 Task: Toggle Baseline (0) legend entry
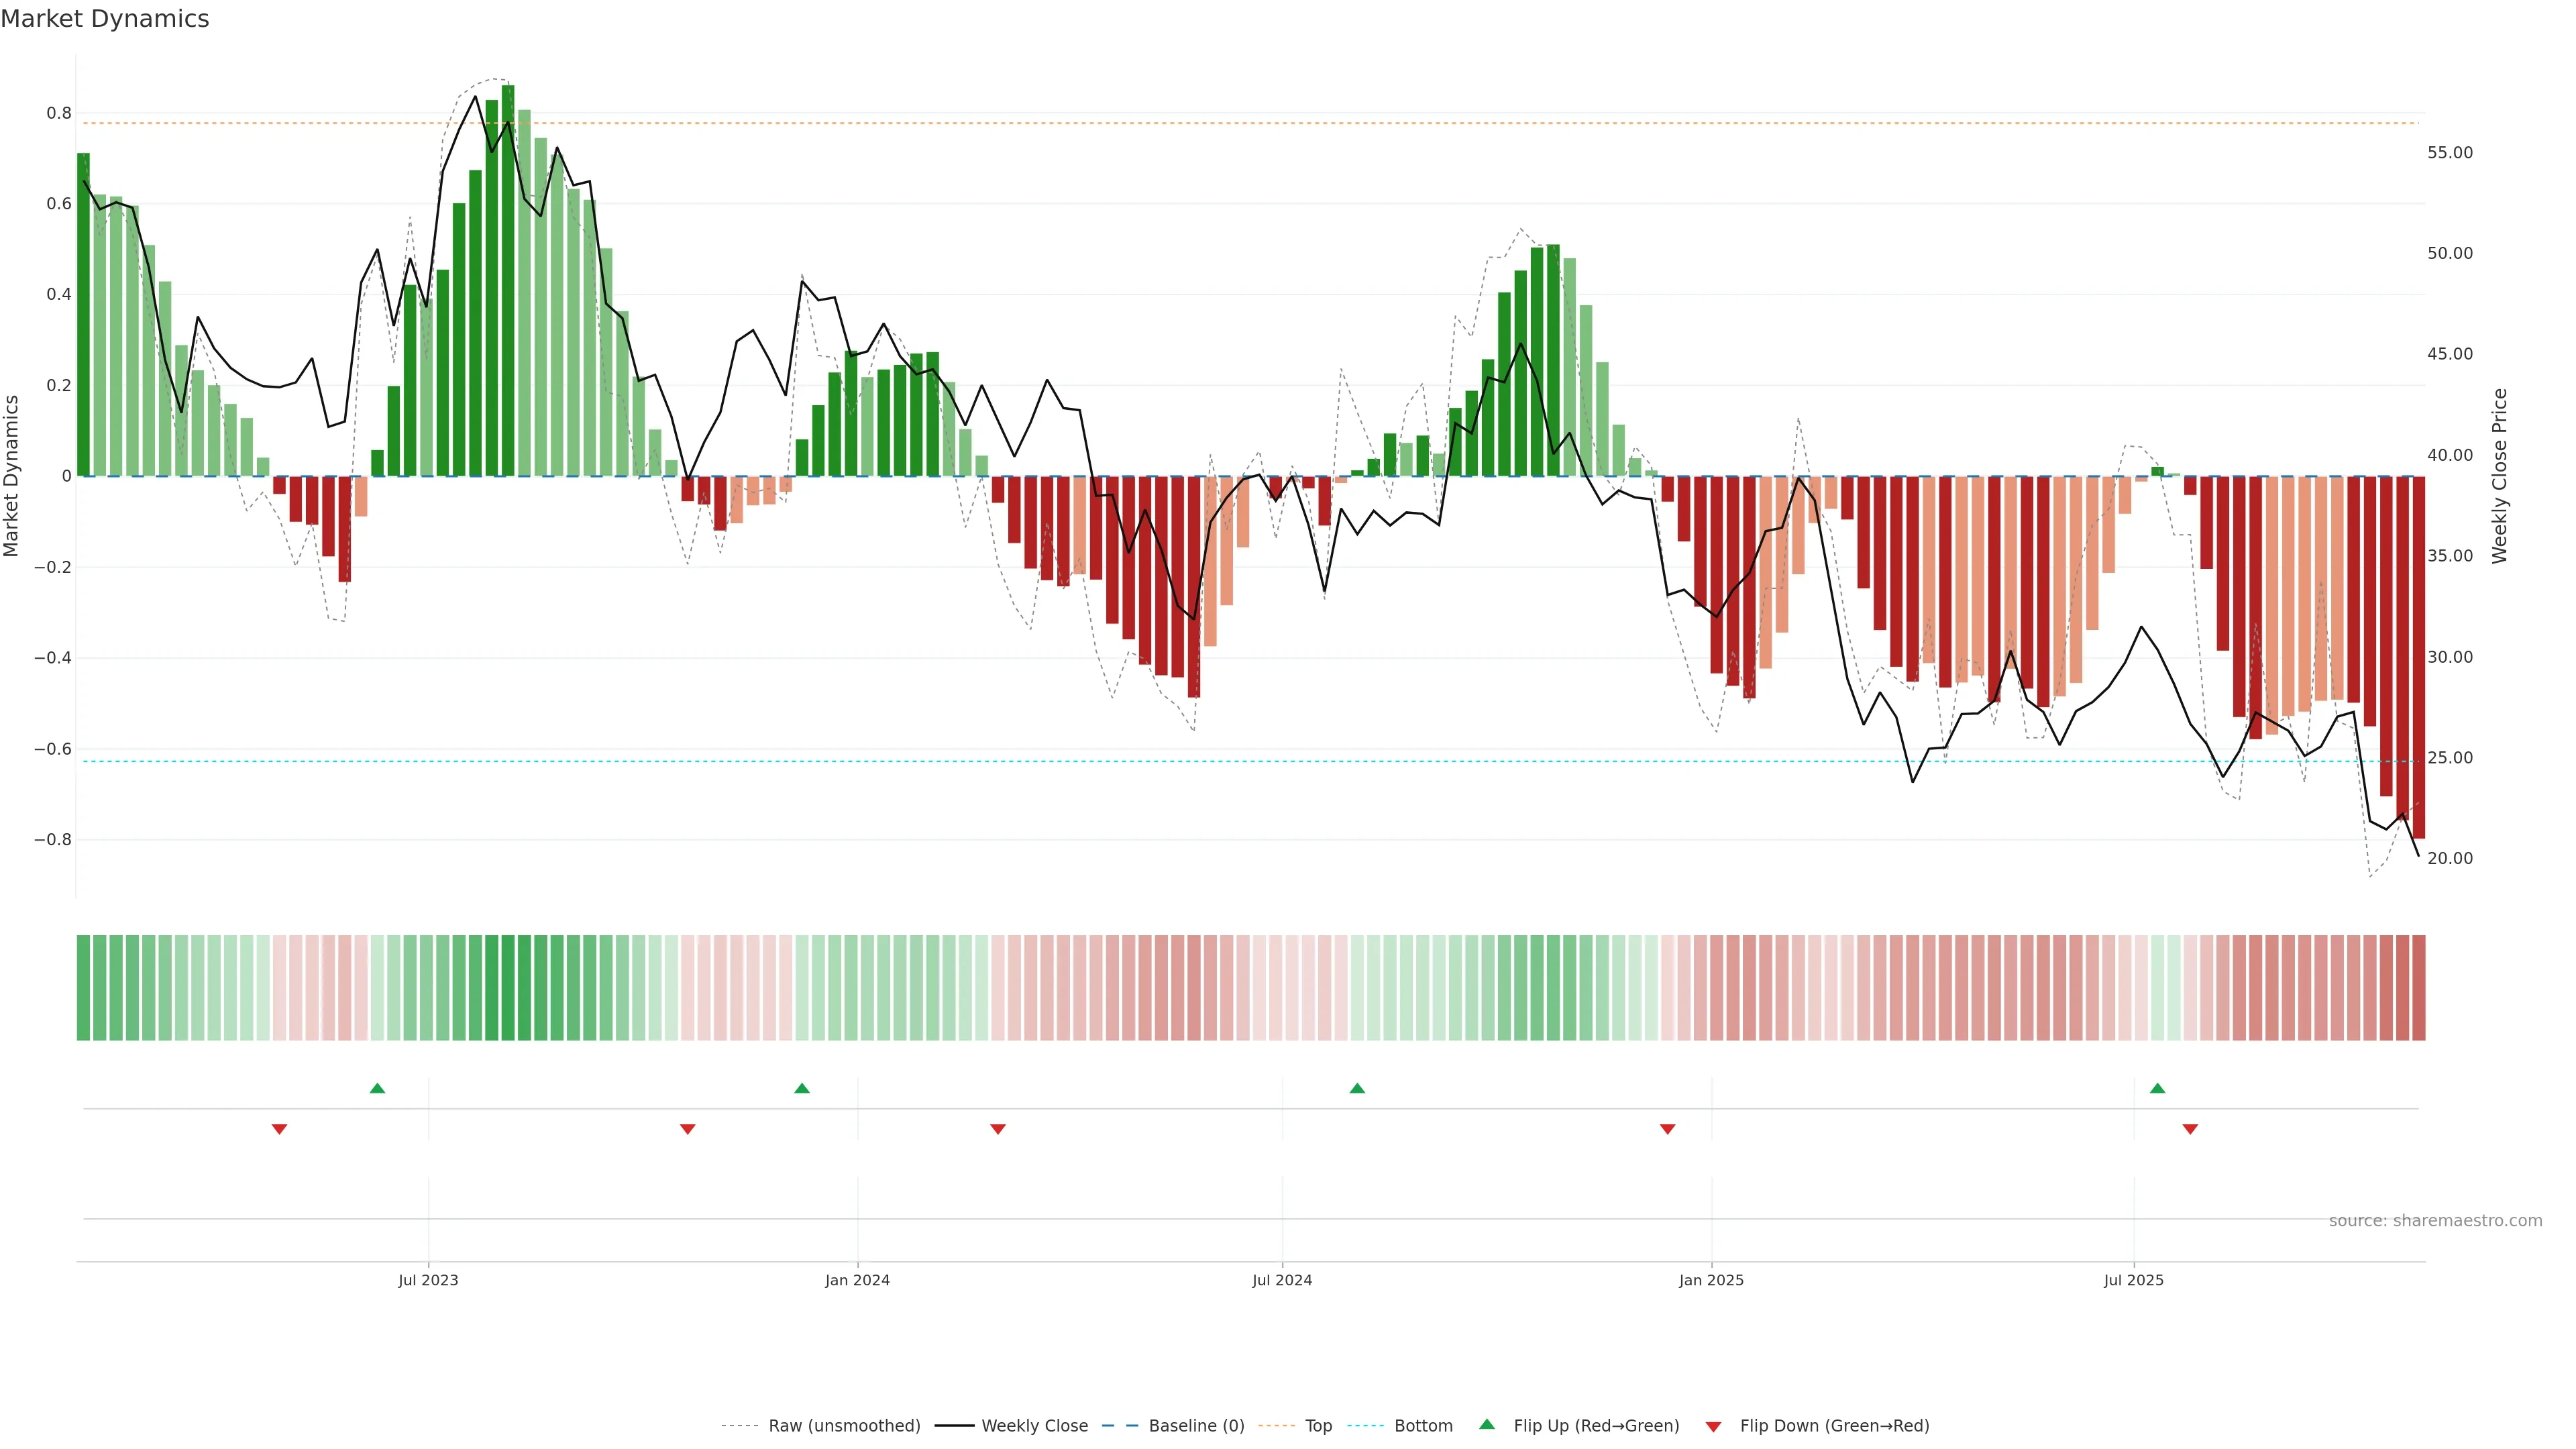1196,1426
